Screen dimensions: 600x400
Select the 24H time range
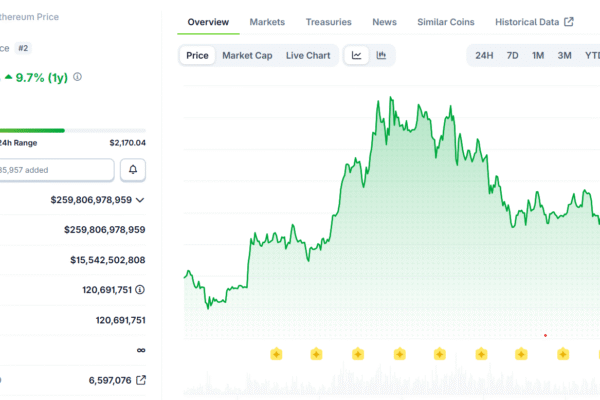click(x=484, y=55)
